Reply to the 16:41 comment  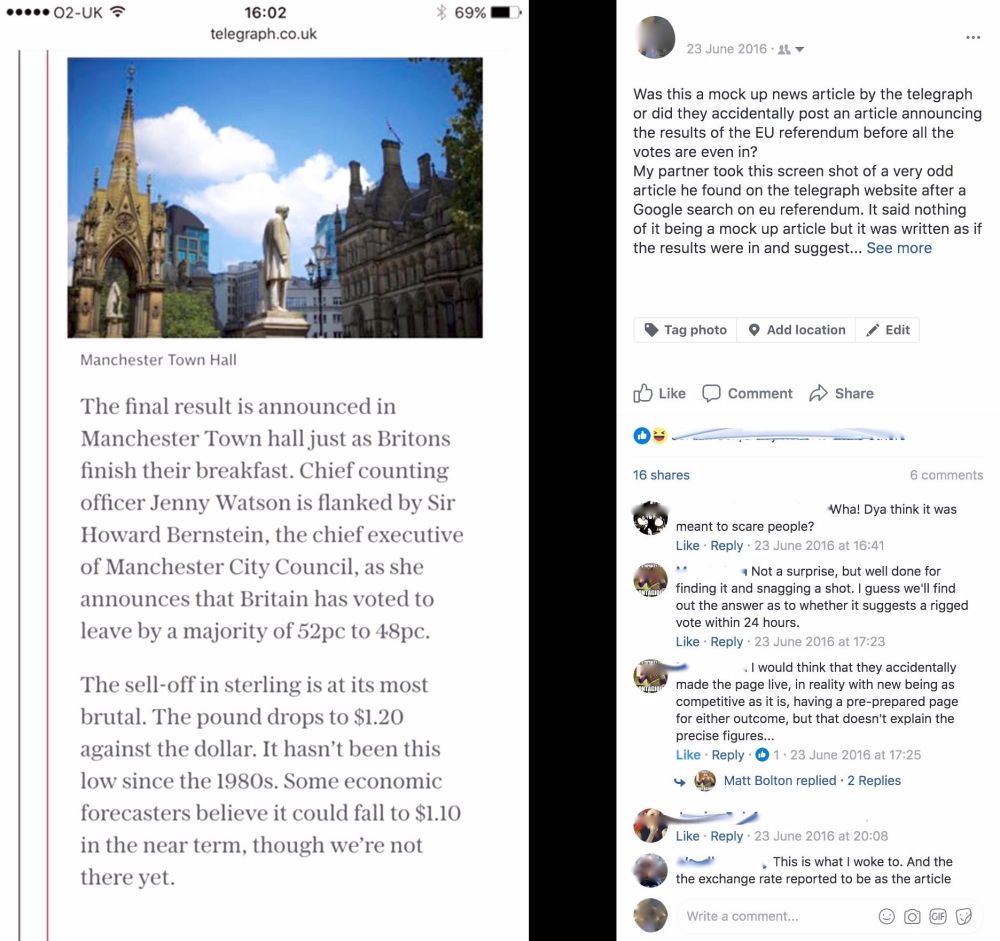726,545
